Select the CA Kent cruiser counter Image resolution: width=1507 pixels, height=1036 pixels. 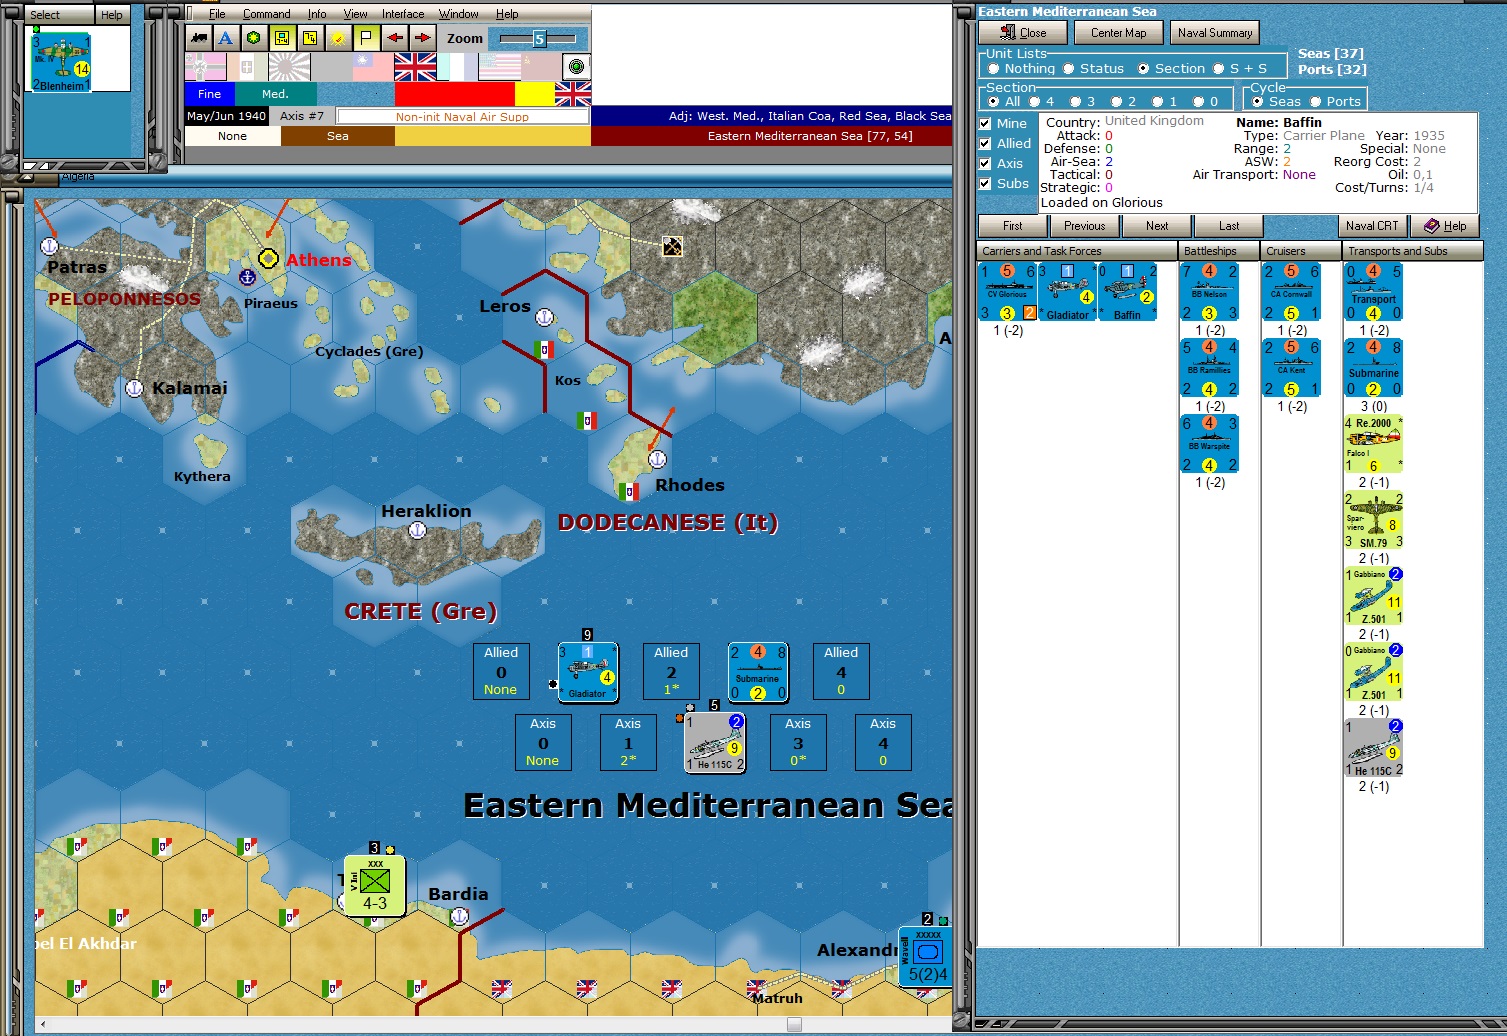pyautogui.click(x=1291, y=368)
